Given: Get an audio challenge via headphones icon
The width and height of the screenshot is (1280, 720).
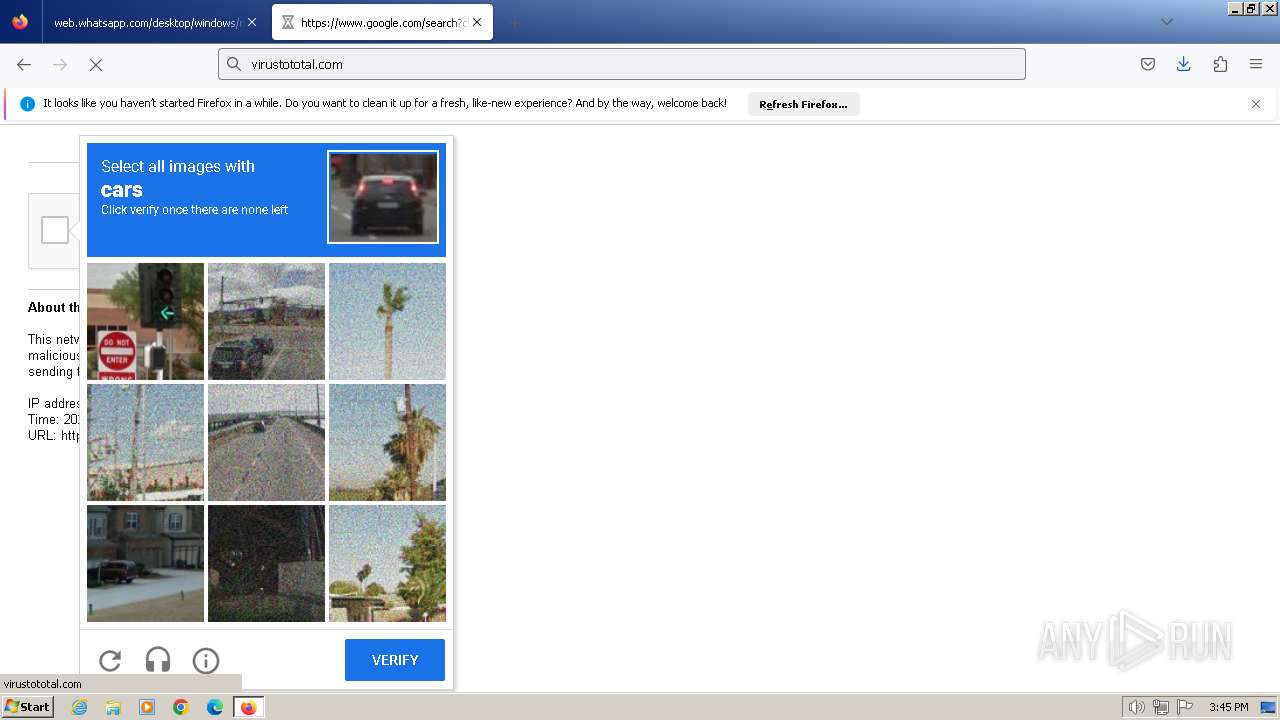Looking at the screenshot, I should (158, 660).
